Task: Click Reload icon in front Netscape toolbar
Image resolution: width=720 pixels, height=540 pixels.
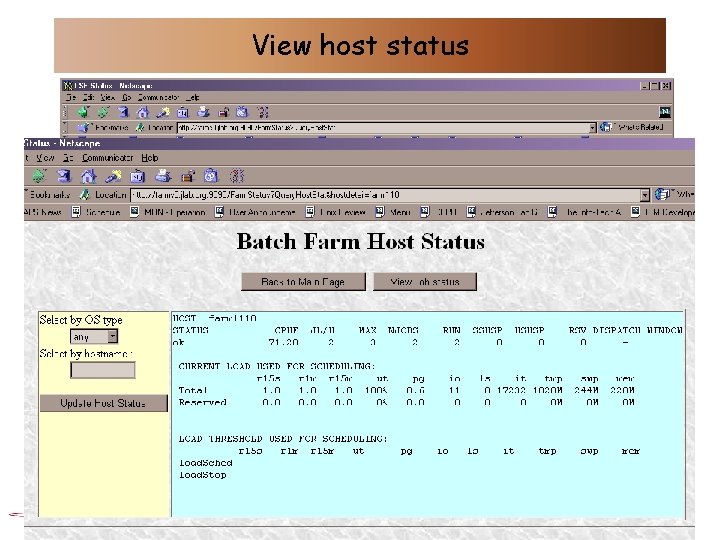Action: 64,176
